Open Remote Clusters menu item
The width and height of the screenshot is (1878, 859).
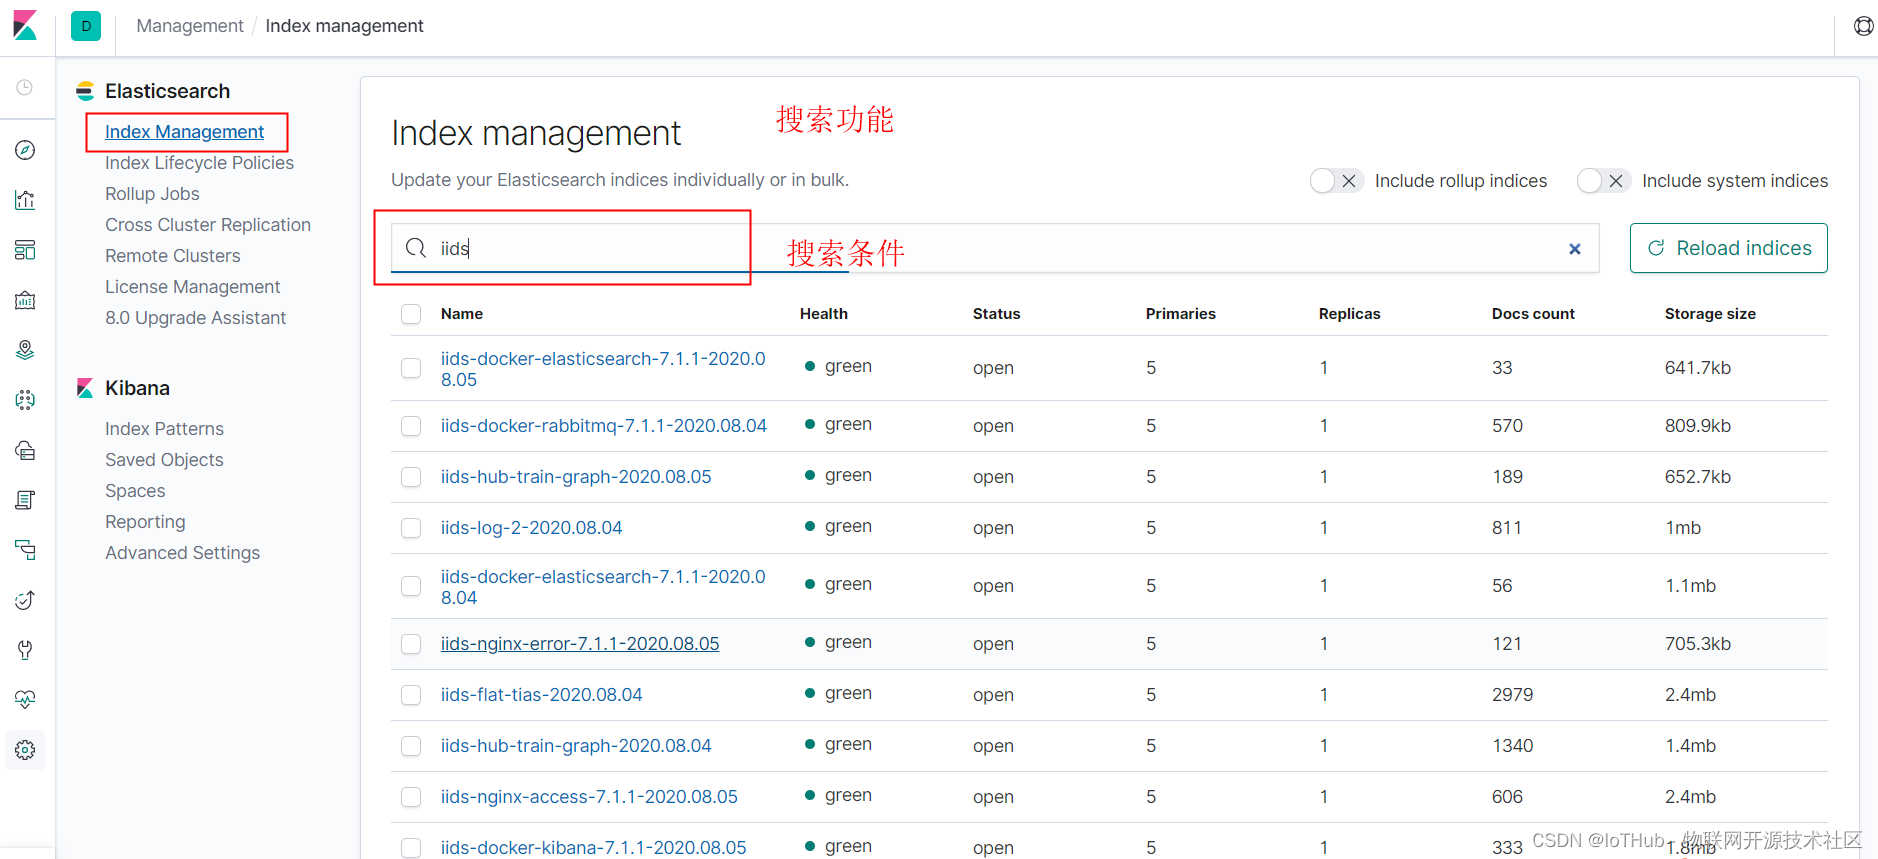[173, 256]
